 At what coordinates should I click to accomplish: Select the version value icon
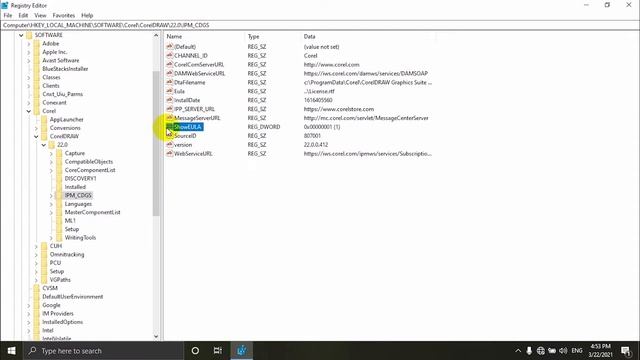(169, 144)
